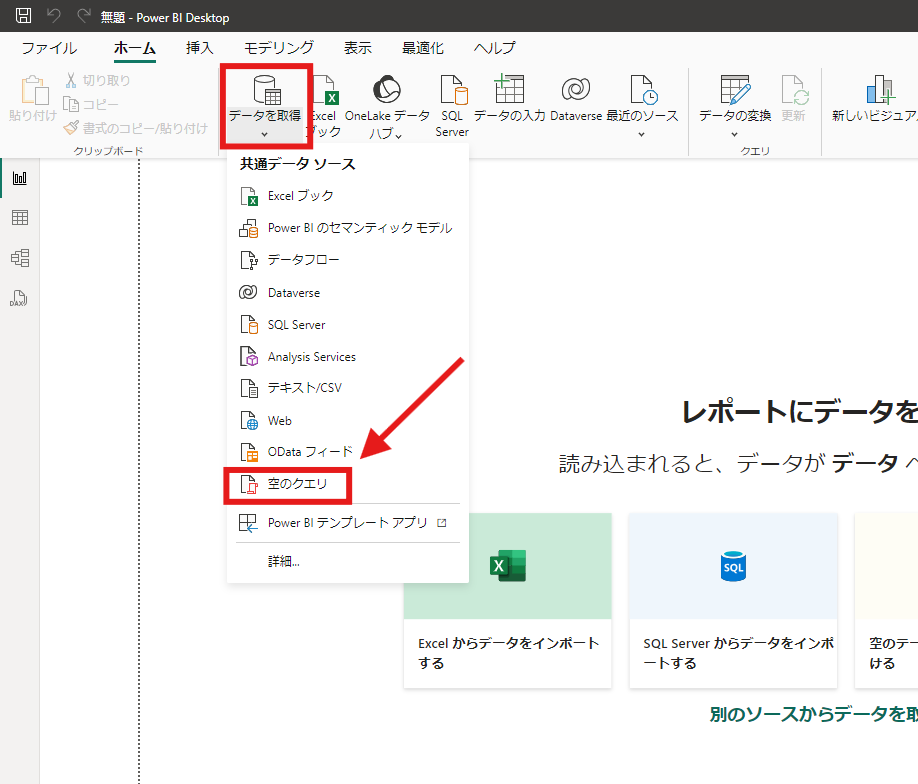Click the データを取得 database icon
Image resolution: width=918 pixels, height=784 pixels.
click(x=267, y=90)
